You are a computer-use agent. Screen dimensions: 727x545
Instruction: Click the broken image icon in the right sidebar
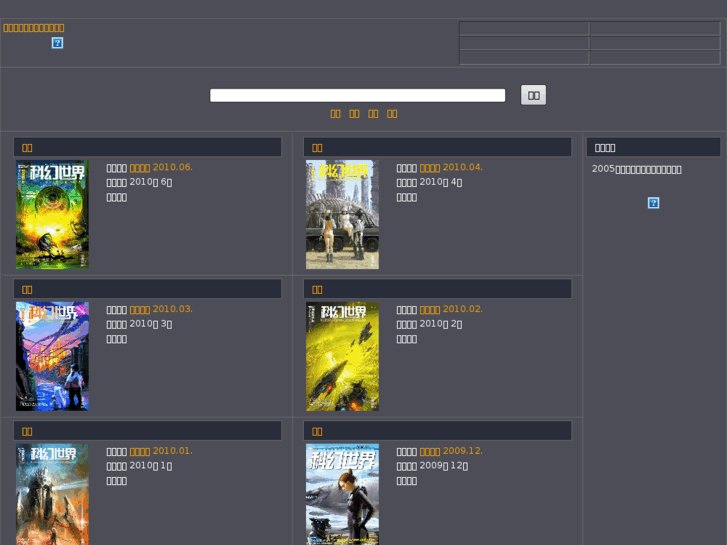point(653,203)
